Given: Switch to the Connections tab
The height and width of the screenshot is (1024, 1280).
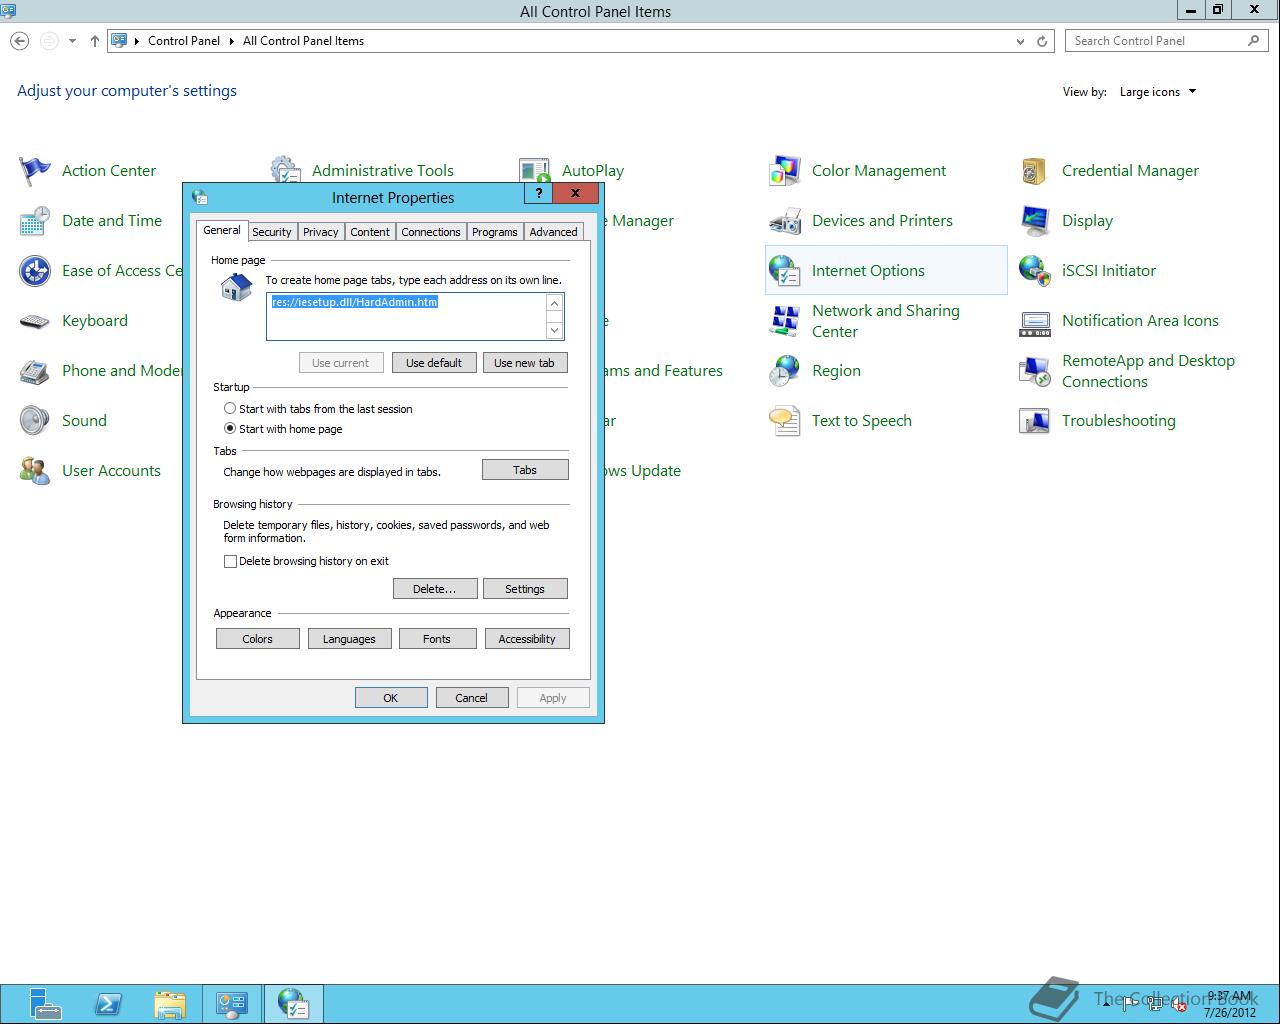Looking at the screenshot, I should point(431,232).
